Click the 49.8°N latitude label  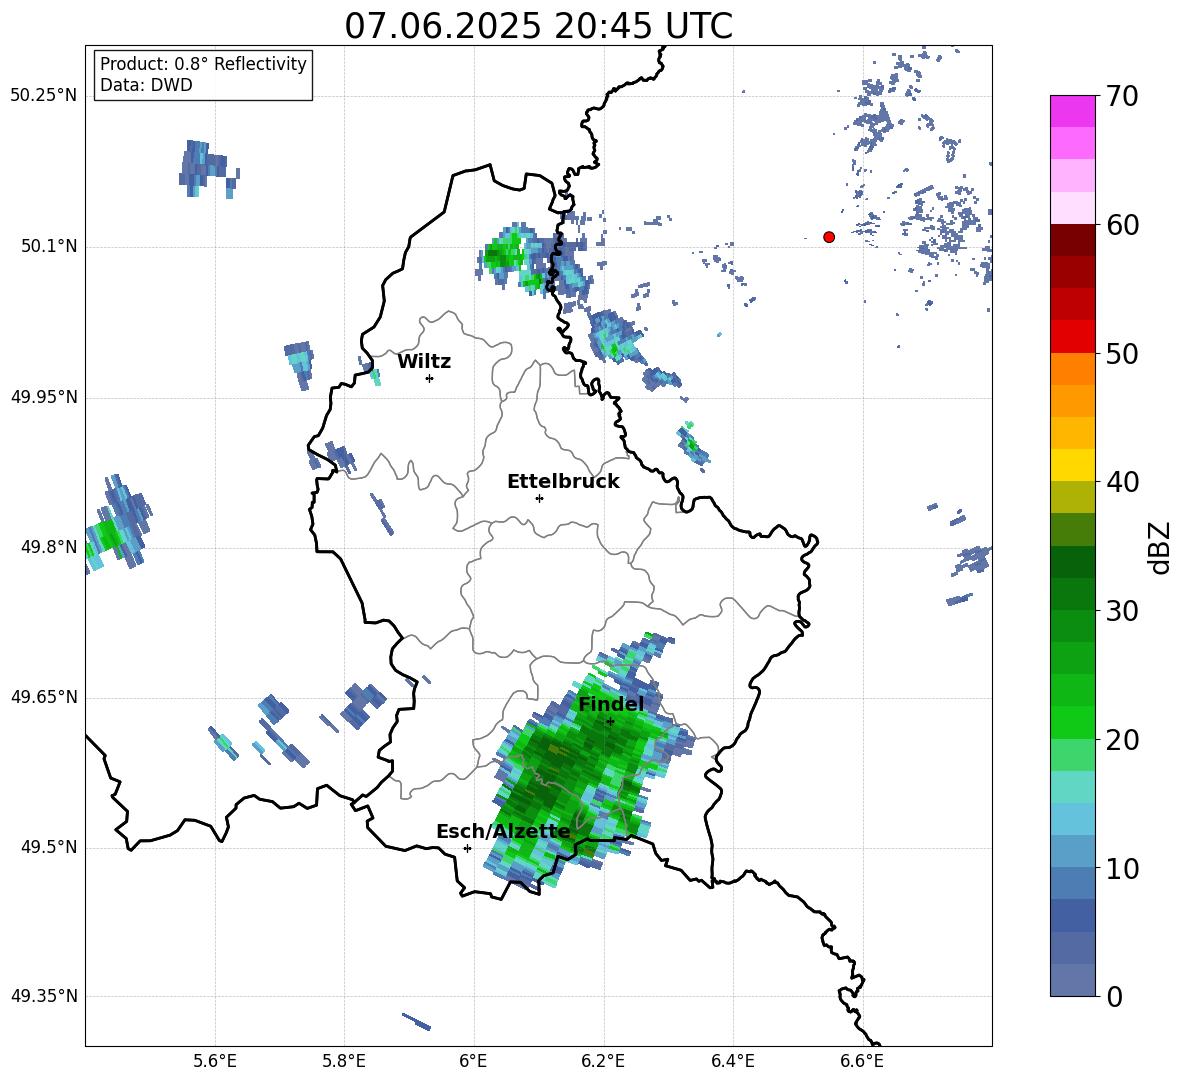pyautogui.click(x=49, y=547)
